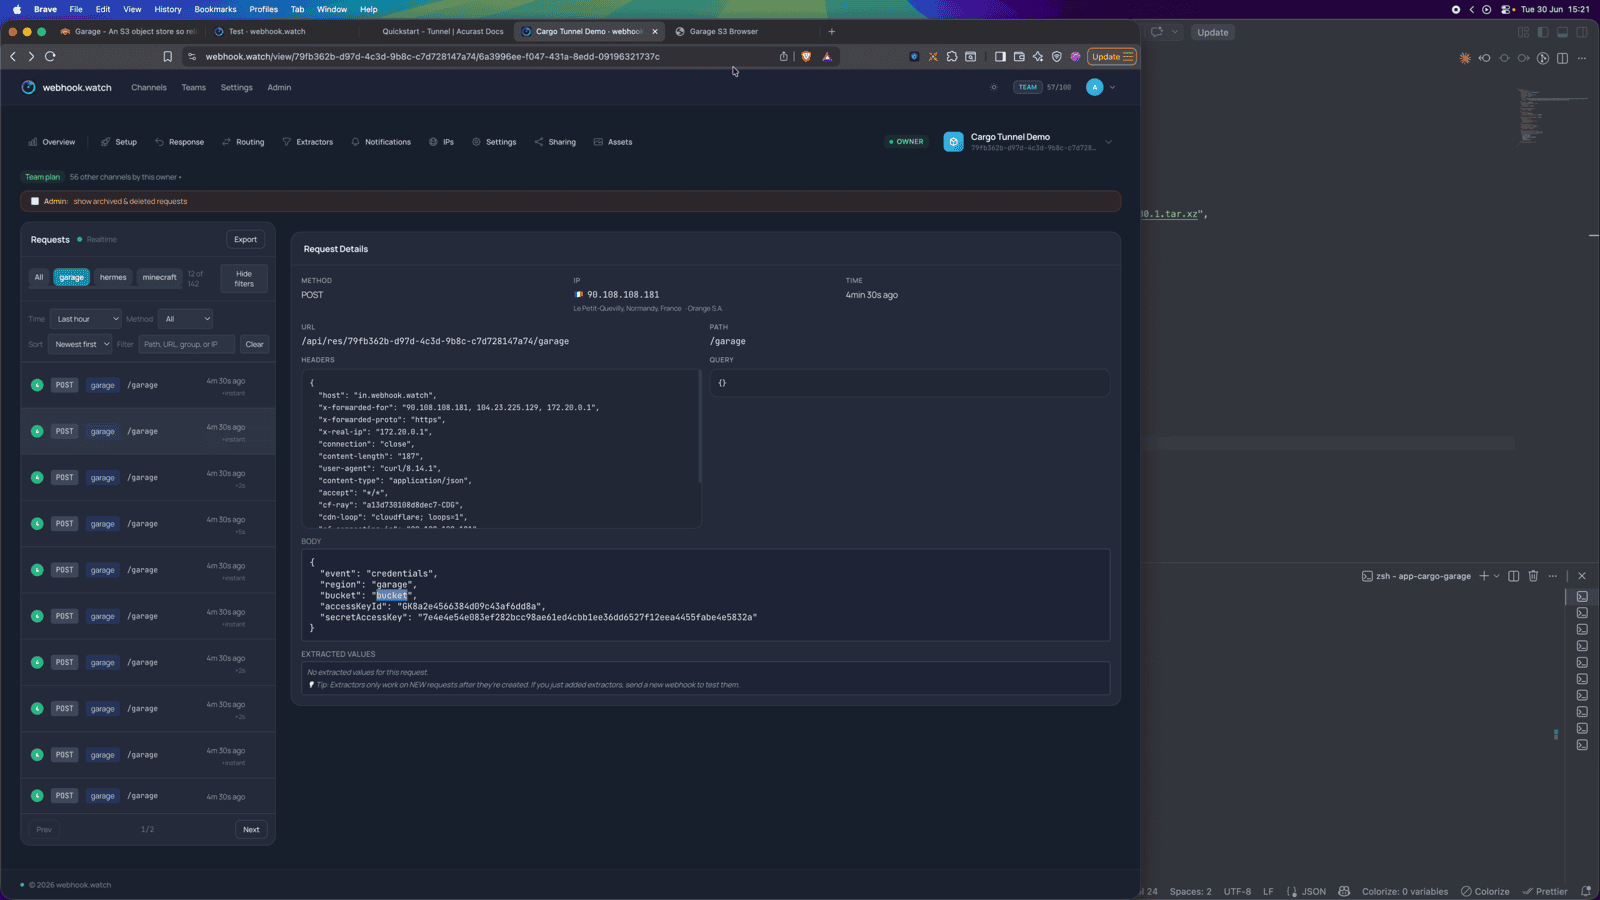
Task: Open the Sort order dropdown
Action: click(x=80, y=344)
